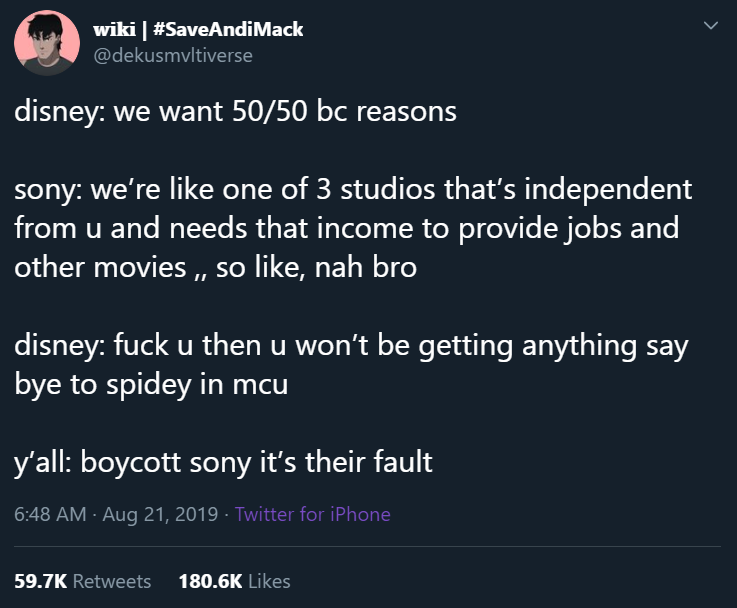Open the 'Likes' label list
Viewport: 737px width, 608px height.
tap(269, 581)
